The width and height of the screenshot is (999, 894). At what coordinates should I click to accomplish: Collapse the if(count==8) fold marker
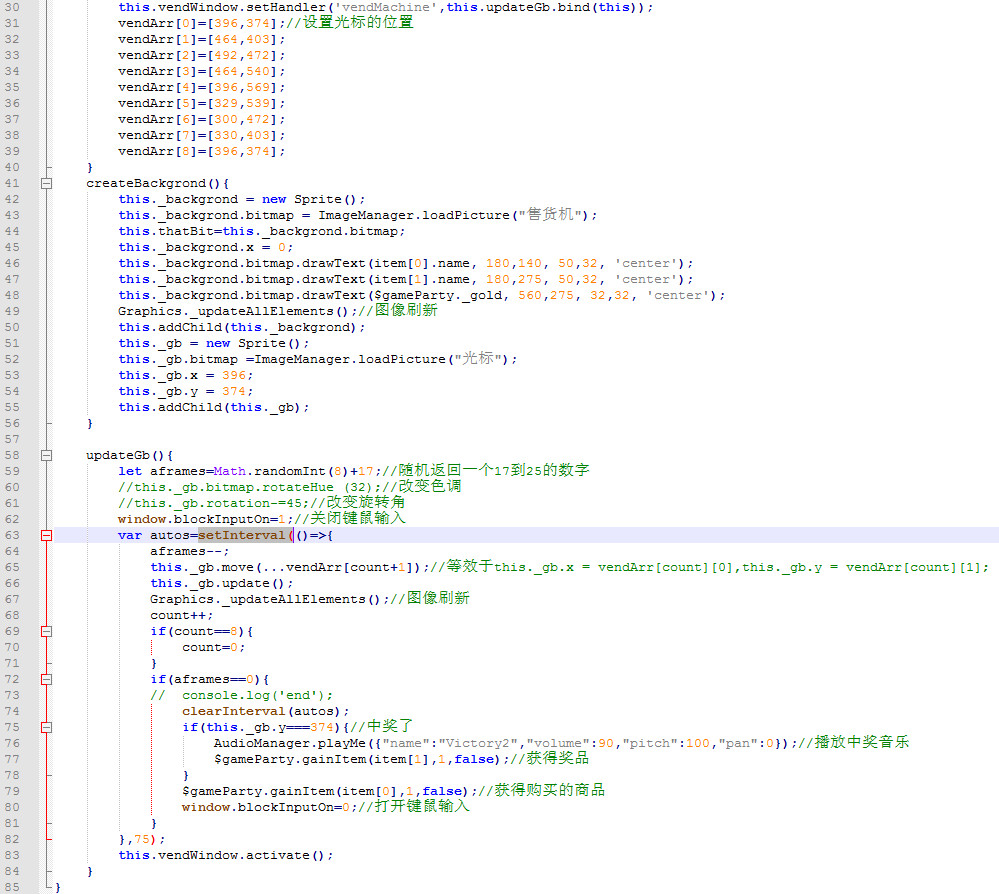tap(47, 631)
